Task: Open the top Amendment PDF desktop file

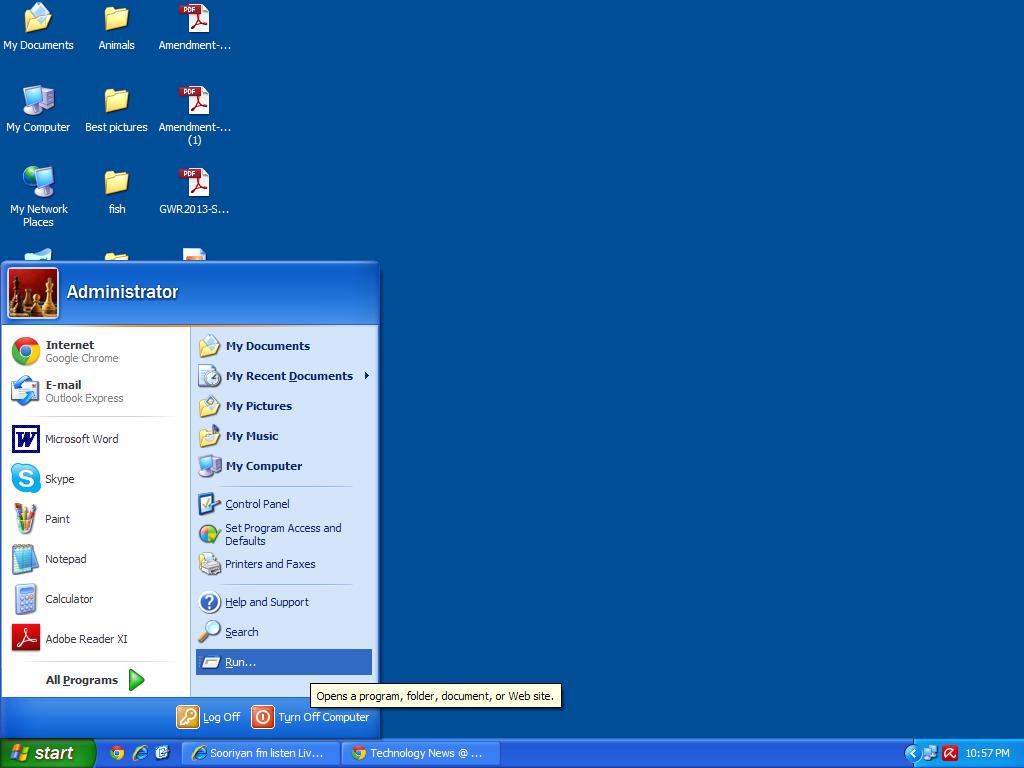Action: (x=194, y=27)
